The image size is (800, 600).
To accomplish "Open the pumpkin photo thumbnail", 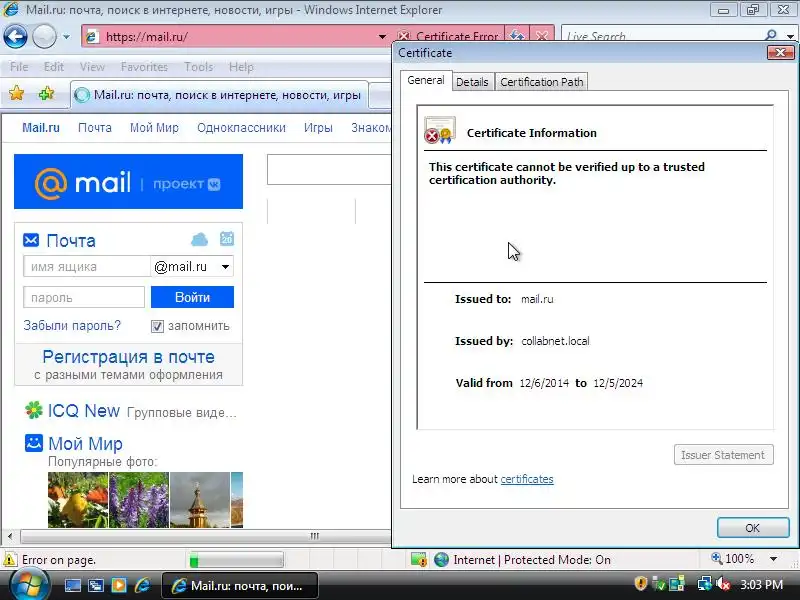I will click(78, 499).
